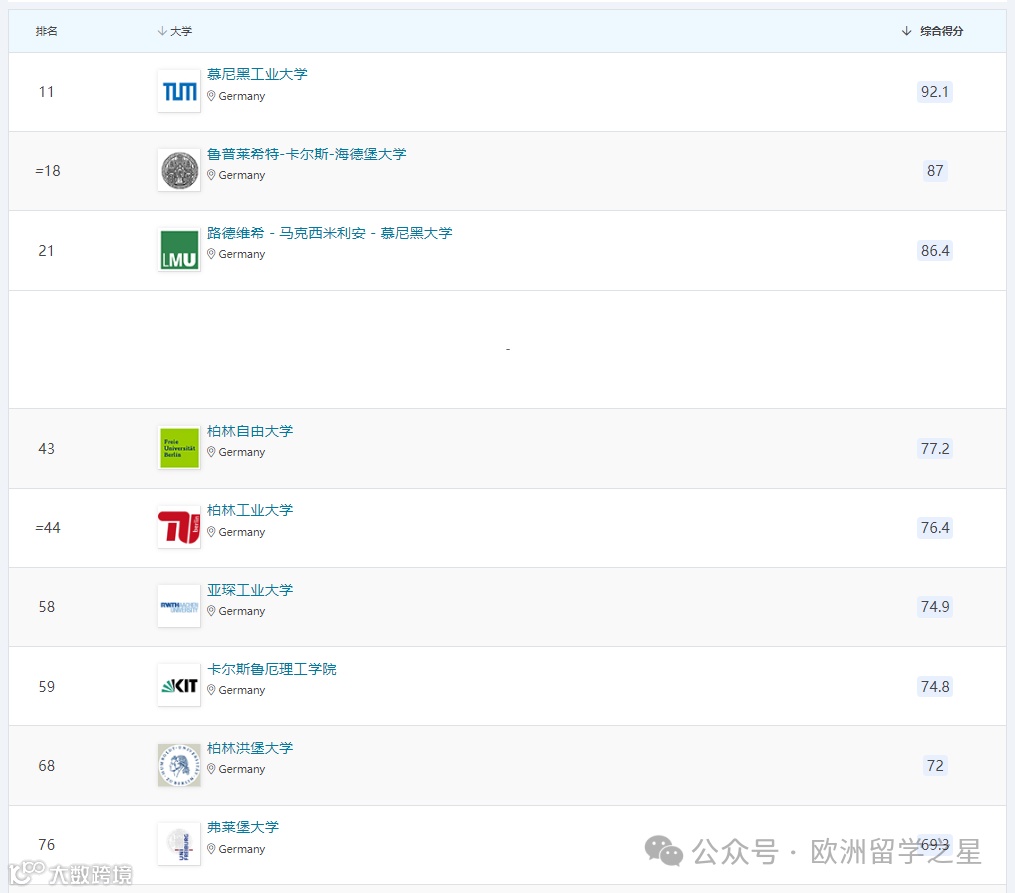This screenshot has width=1015, height=893.
Task: Expand the empty row showing a dash
Action: click(507, 348)
